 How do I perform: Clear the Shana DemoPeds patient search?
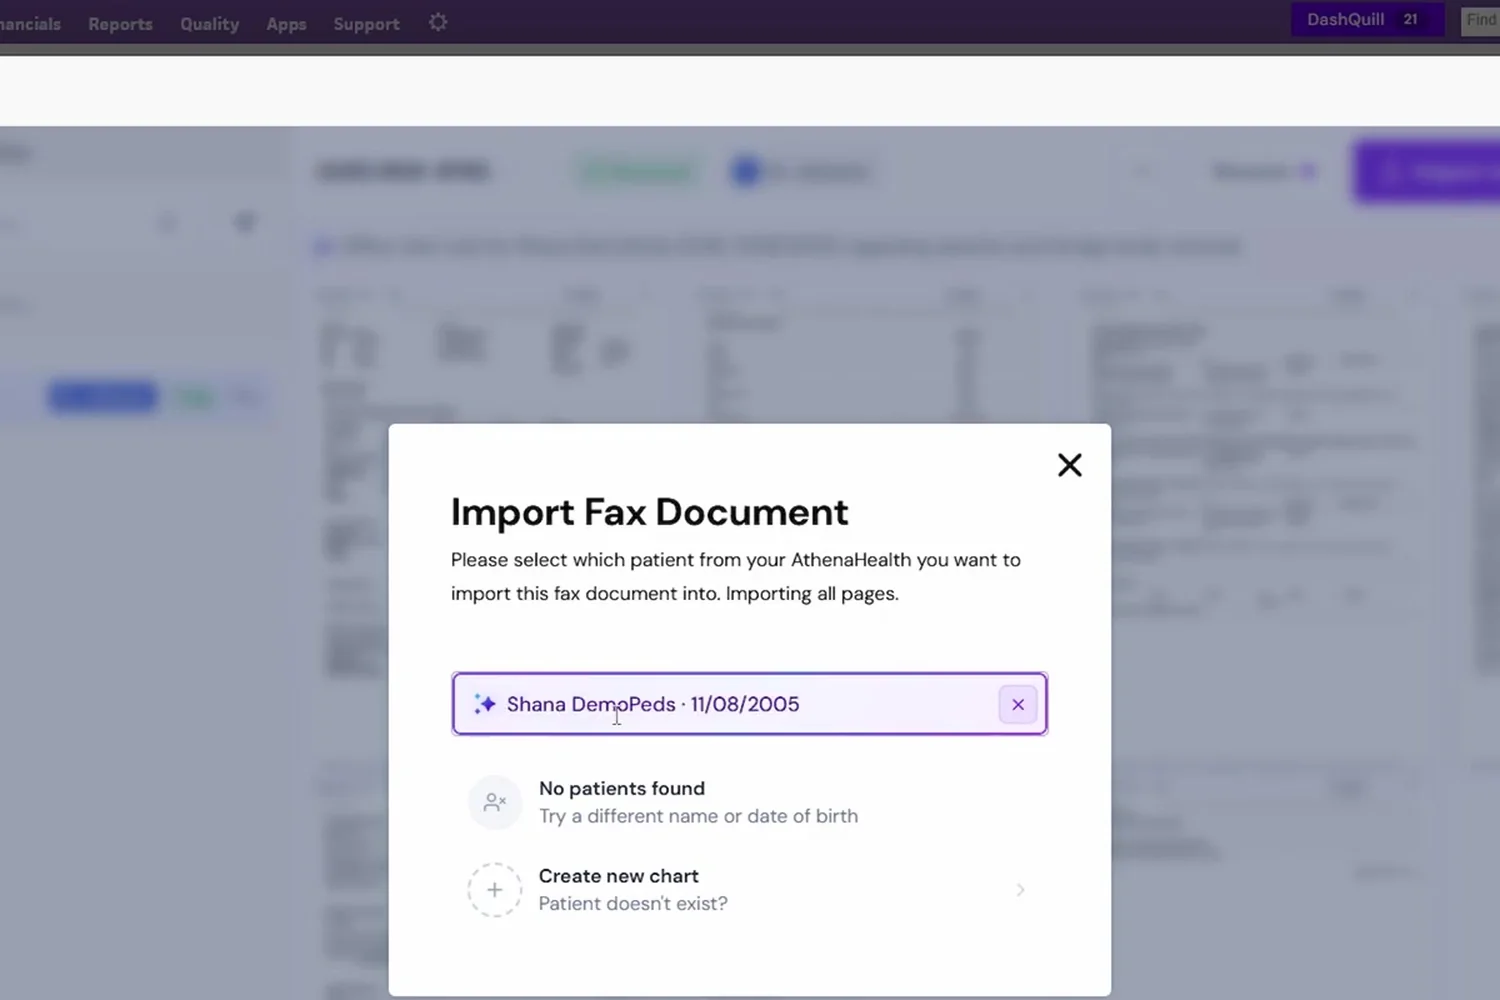click(x=1018, y=705)
